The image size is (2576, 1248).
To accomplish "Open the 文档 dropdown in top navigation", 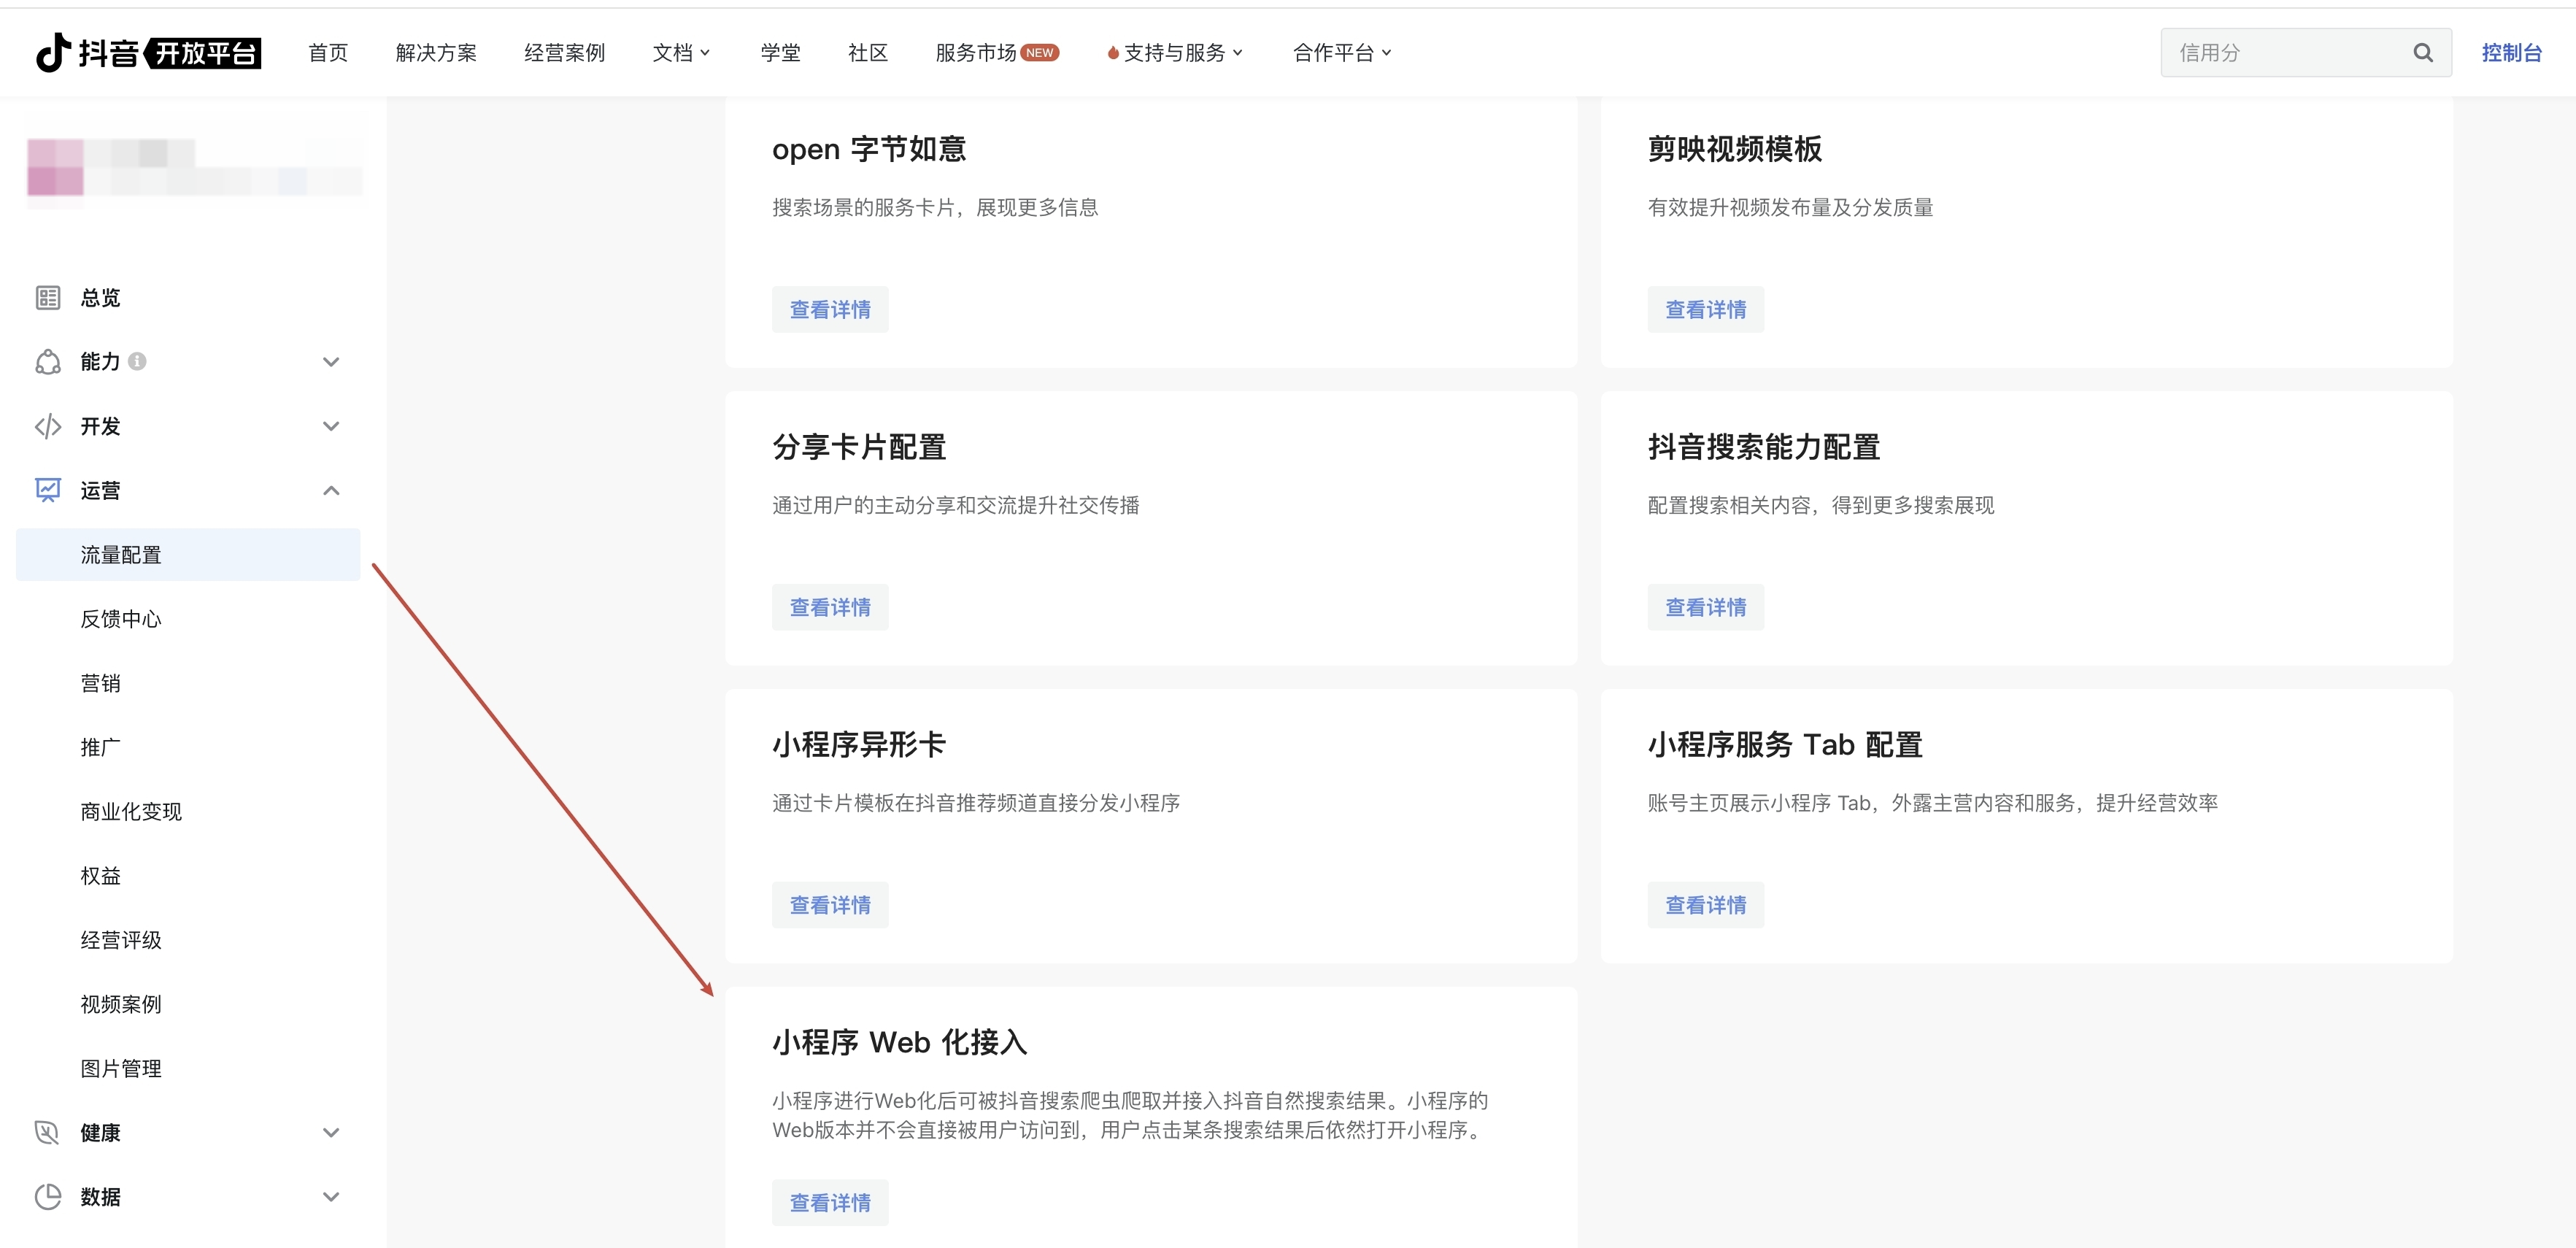I will coord(681,52).
